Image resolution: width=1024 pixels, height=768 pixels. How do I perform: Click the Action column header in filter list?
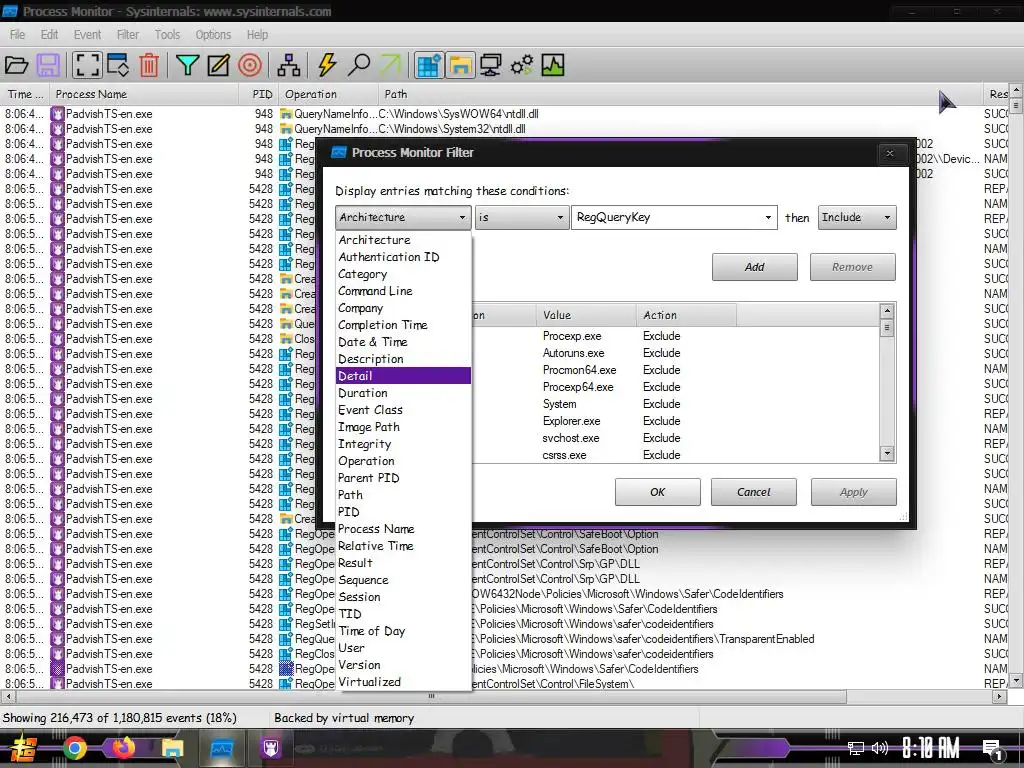[686, 315]
